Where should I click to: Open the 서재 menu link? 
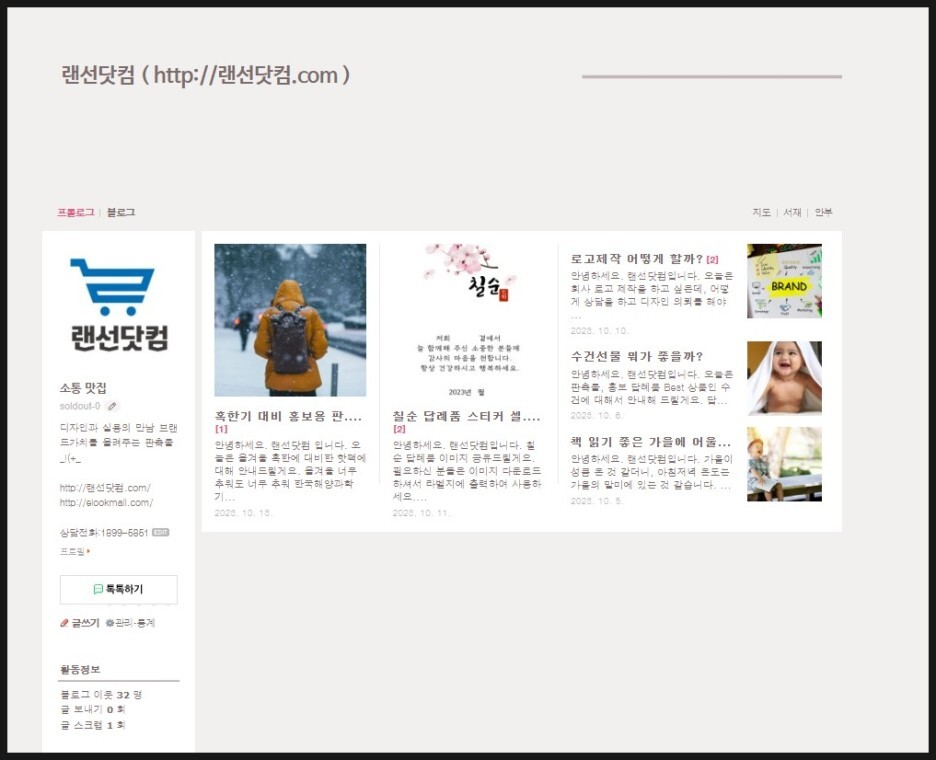tap(792, 213)
